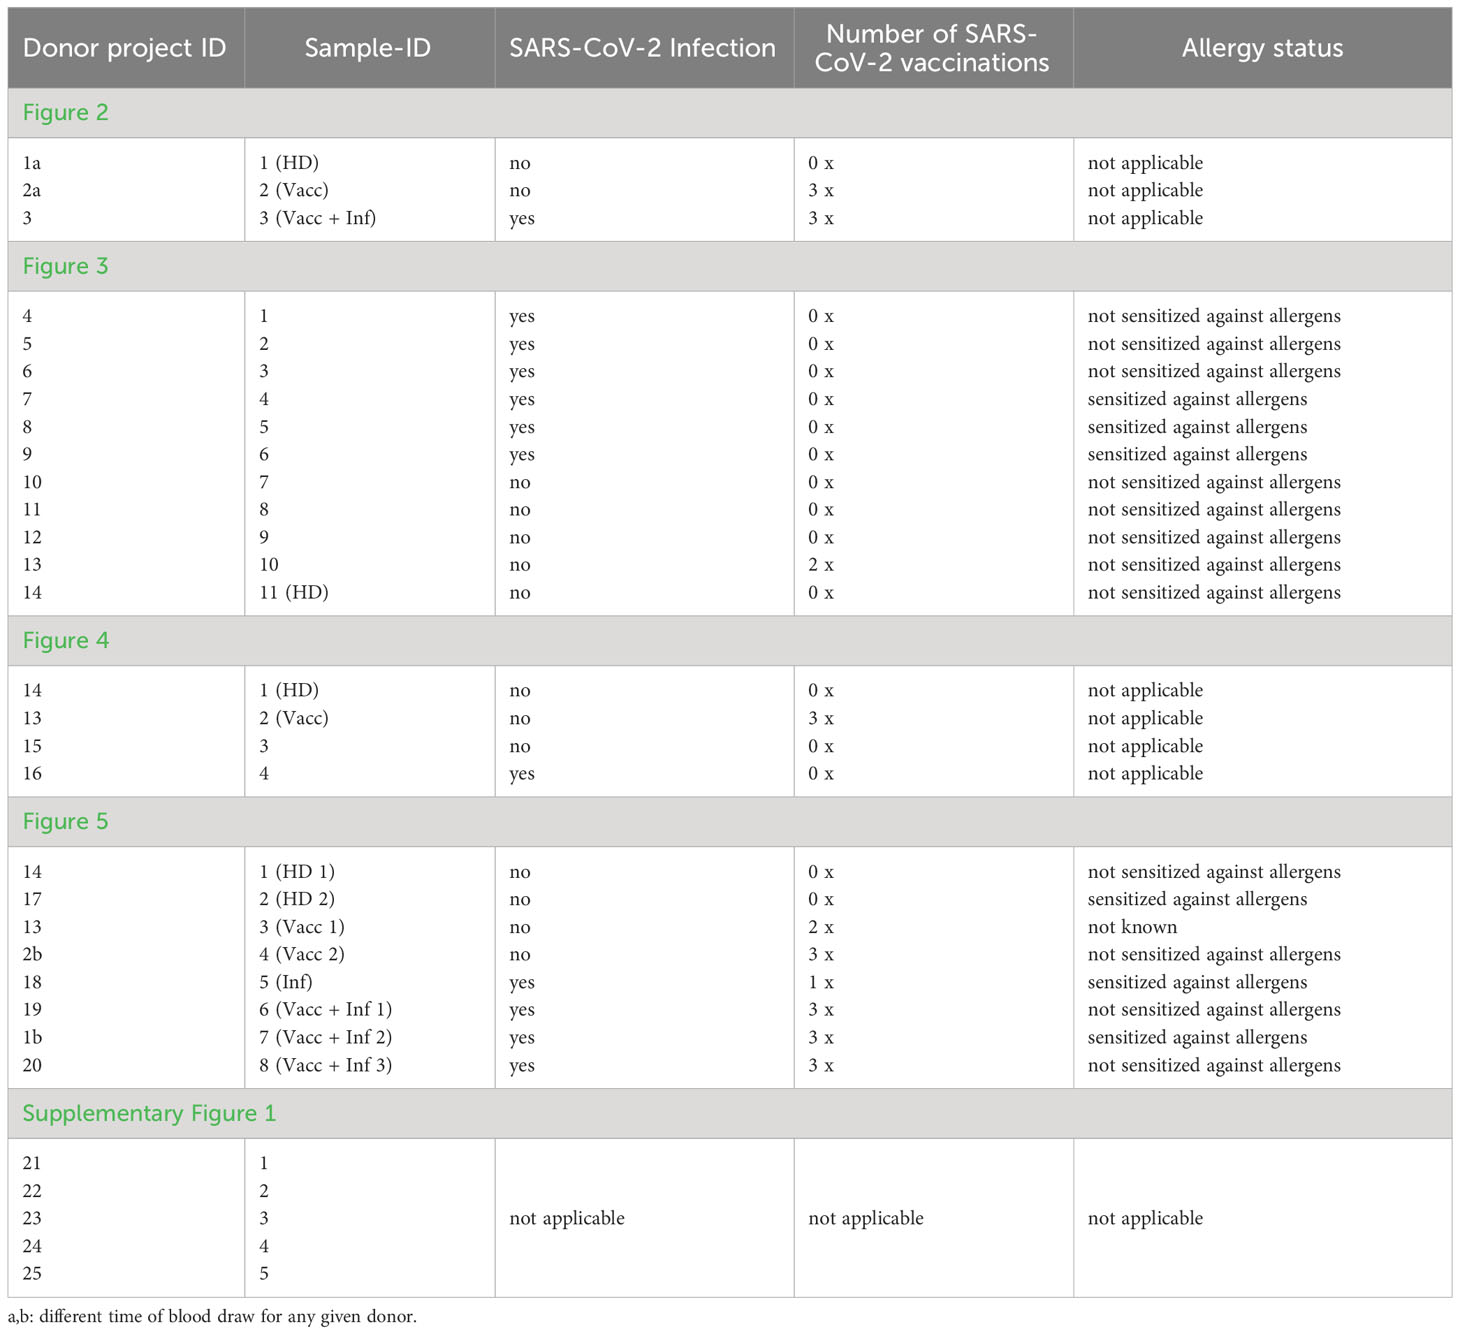Screen dimensions: 1460x1334
Task: Click the Allergy status column header
Action: pos(1262,48)
